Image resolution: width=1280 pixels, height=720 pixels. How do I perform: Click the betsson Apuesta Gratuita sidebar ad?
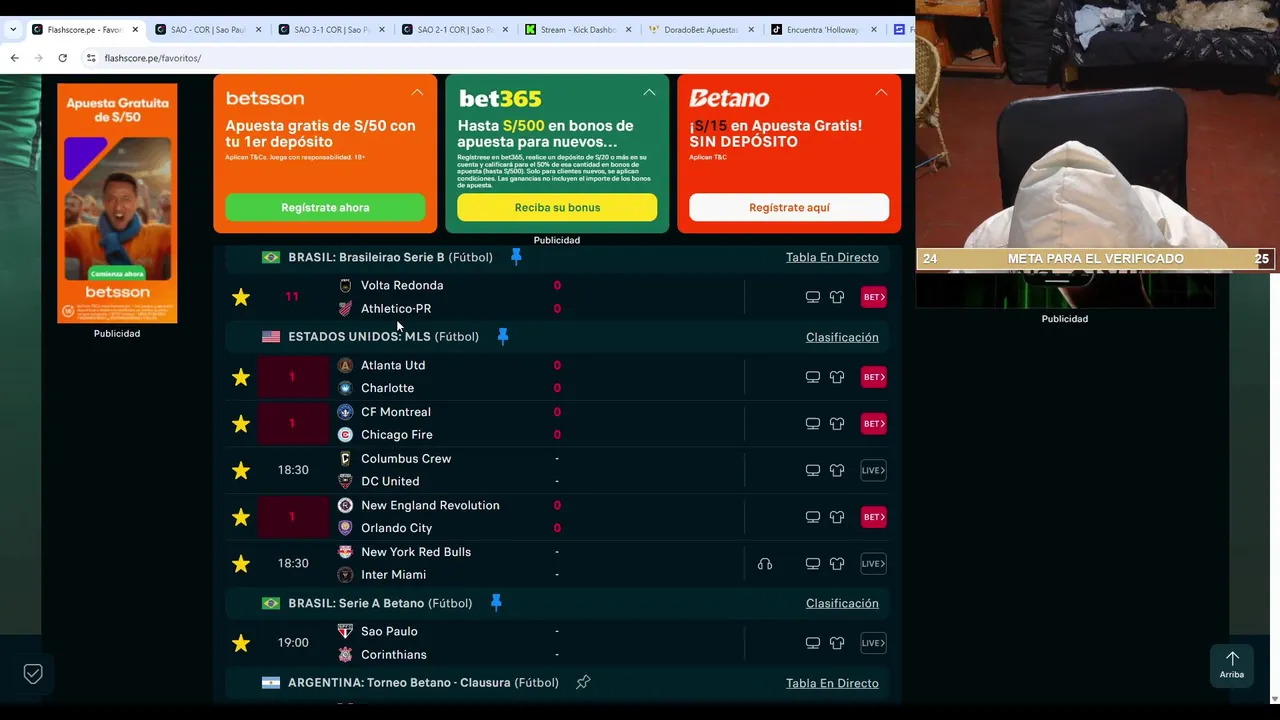tap(117, 203)
